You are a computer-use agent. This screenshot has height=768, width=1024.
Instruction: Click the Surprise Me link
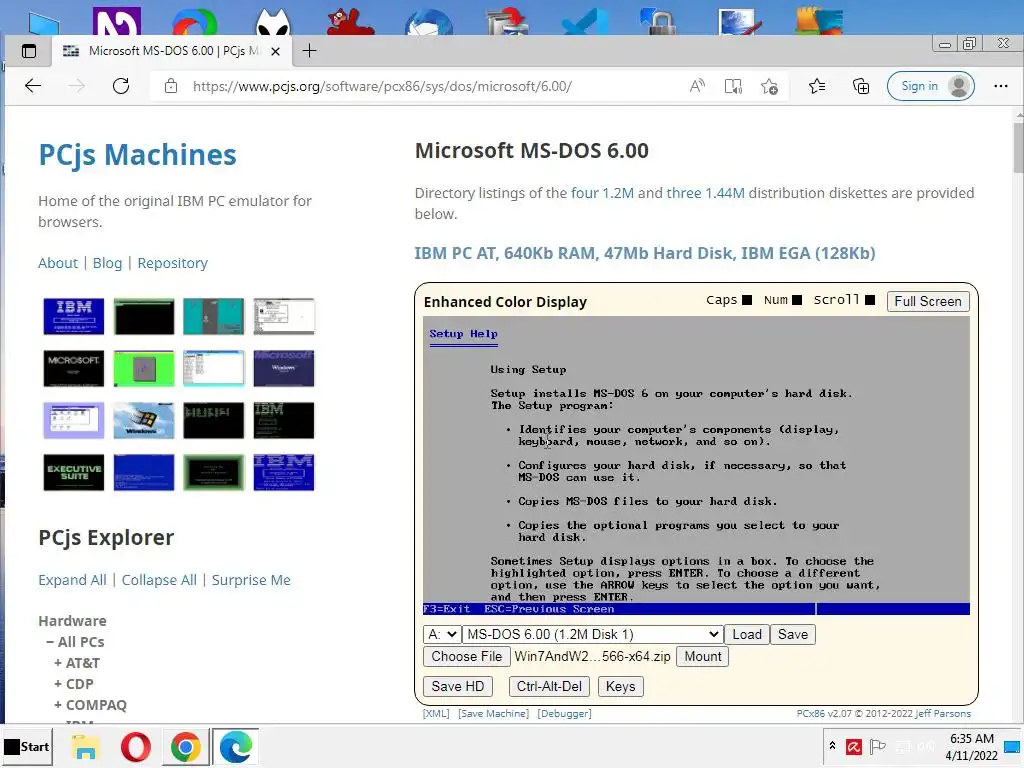coord(251,580)
